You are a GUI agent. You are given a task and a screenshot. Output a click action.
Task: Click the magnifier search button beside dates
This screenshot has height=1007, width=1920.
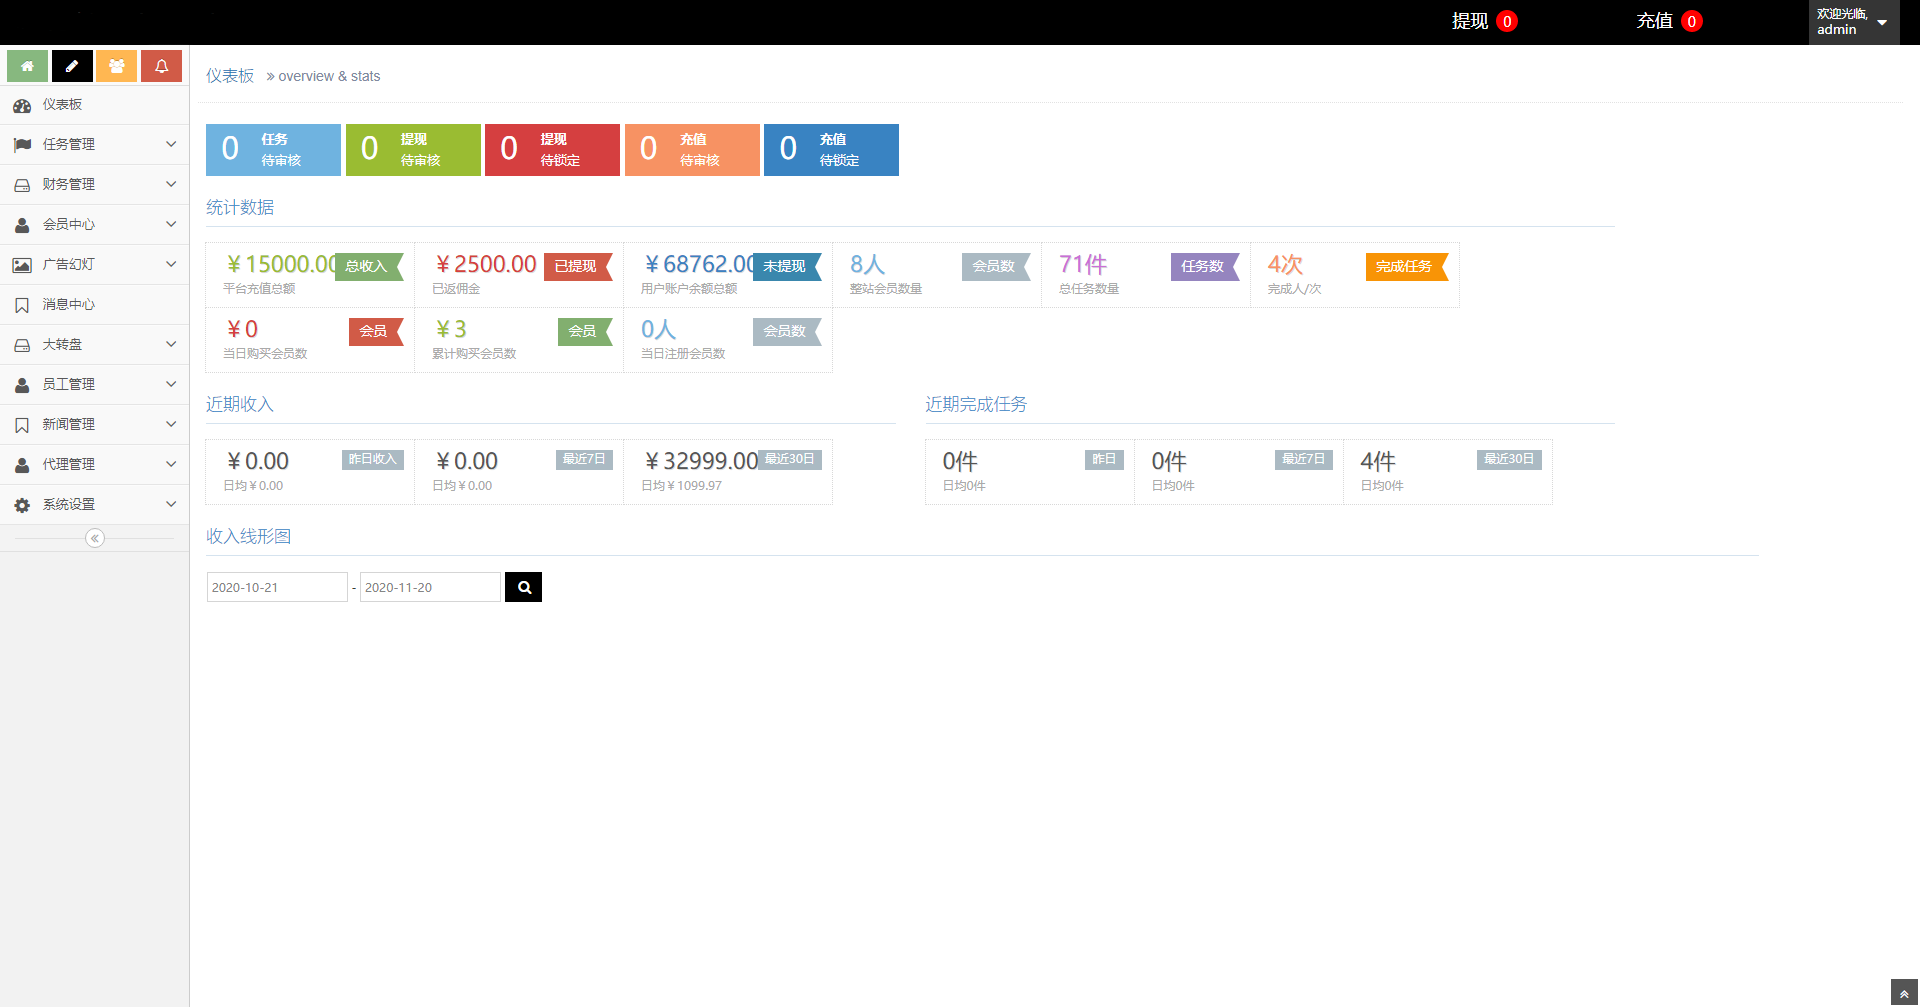pyautogui.click(x=523, y=587)
